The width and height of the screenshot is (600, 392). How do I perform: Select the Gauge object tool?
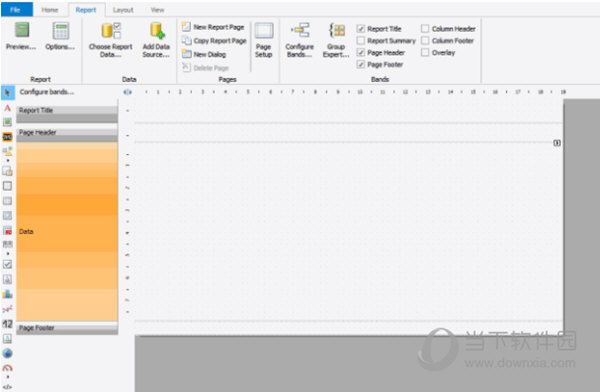tap(7, 368)
